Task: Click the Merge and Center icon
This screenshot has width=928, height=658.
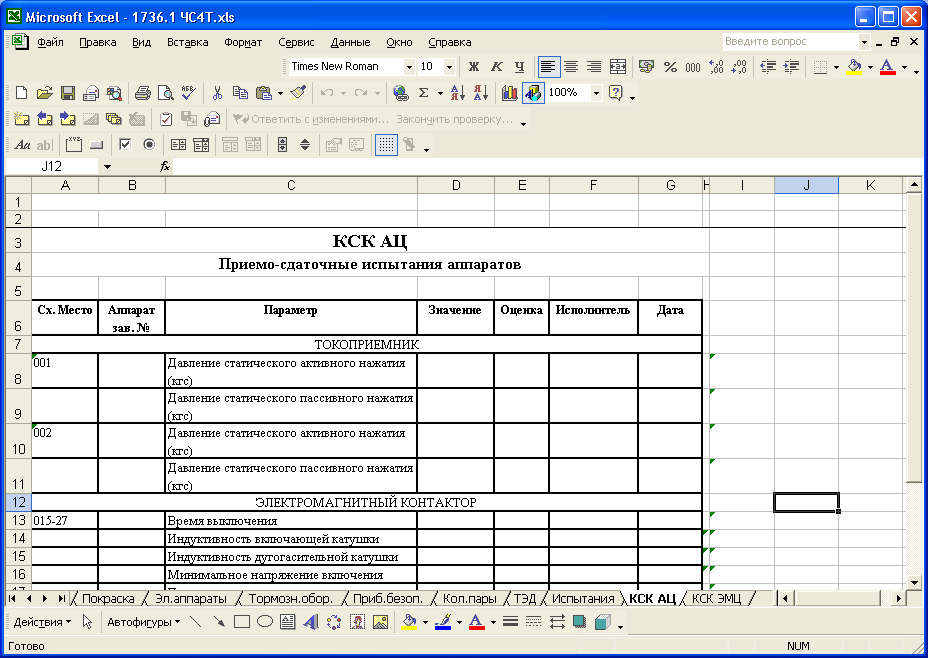Action: pos(617,67)
